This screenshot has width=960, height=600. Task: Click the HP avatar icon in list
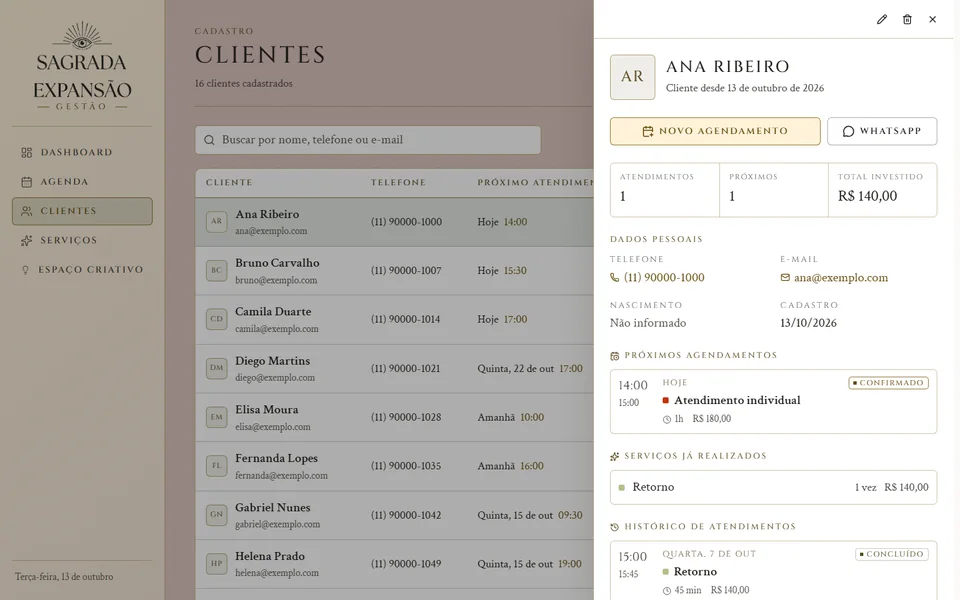[x=217, y=564]
